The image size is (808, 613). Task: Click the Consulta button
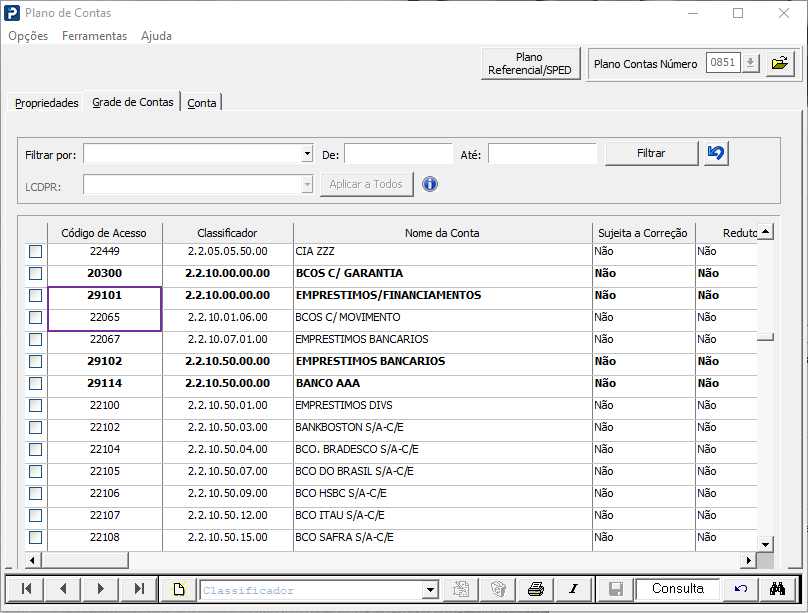(678, 588)
